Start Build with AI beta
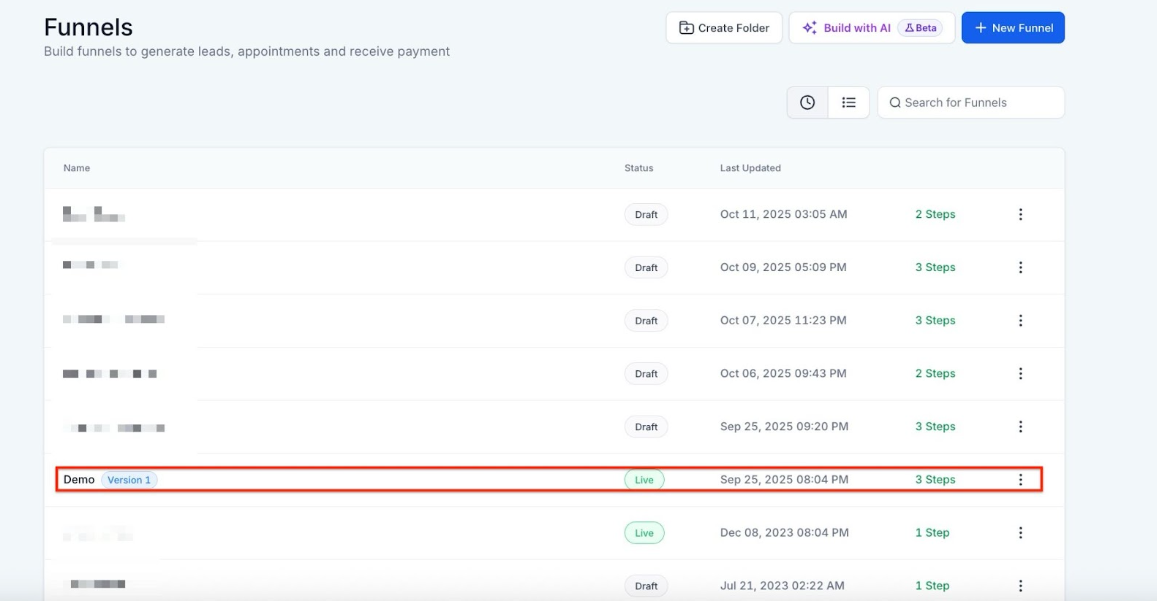Screen dimensions: 1157x601 coord(871,28)
